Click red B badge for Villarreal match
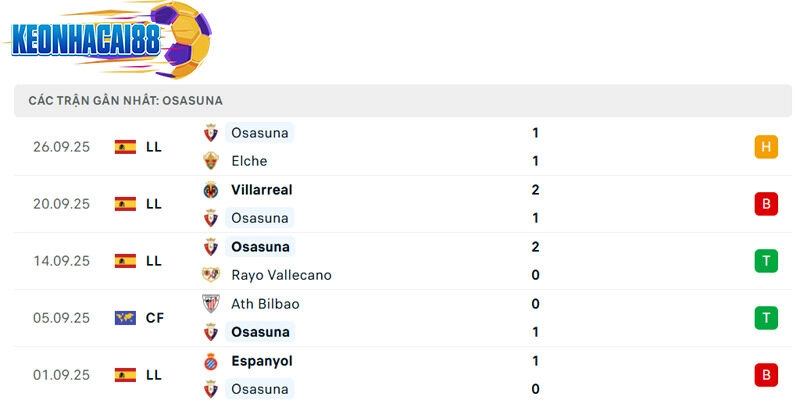 point(766,204)
